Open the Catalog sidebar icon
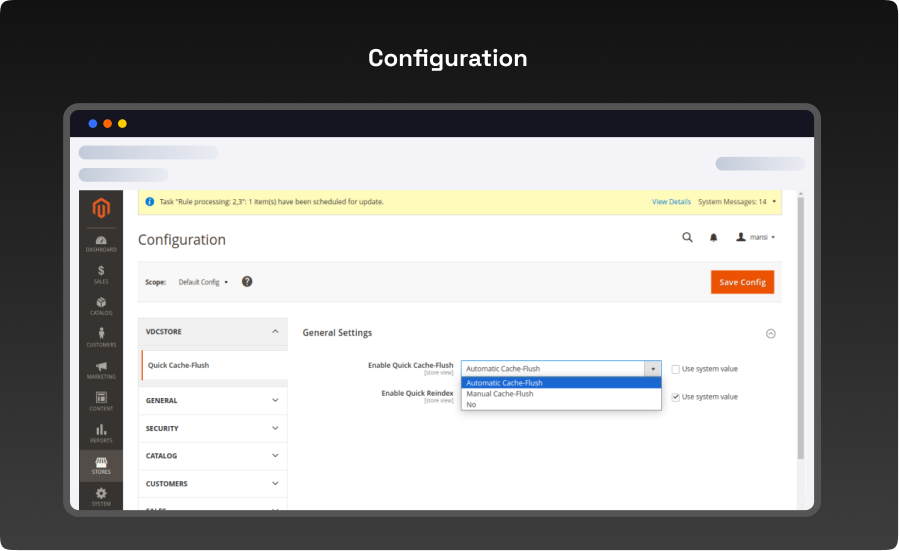Screen dimensions: 899x551 pyautogui.click(x=101, y=305)
